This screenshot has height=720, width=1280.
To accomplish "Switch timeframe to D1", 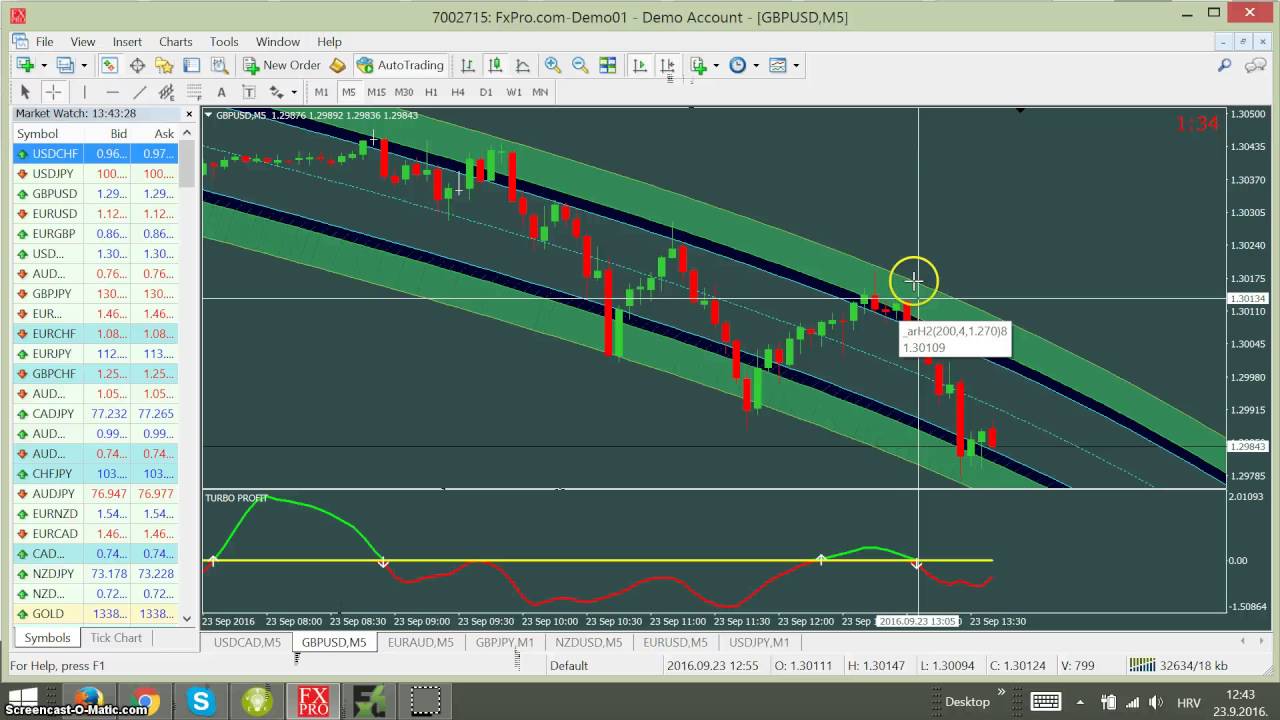I will (486, 92).
